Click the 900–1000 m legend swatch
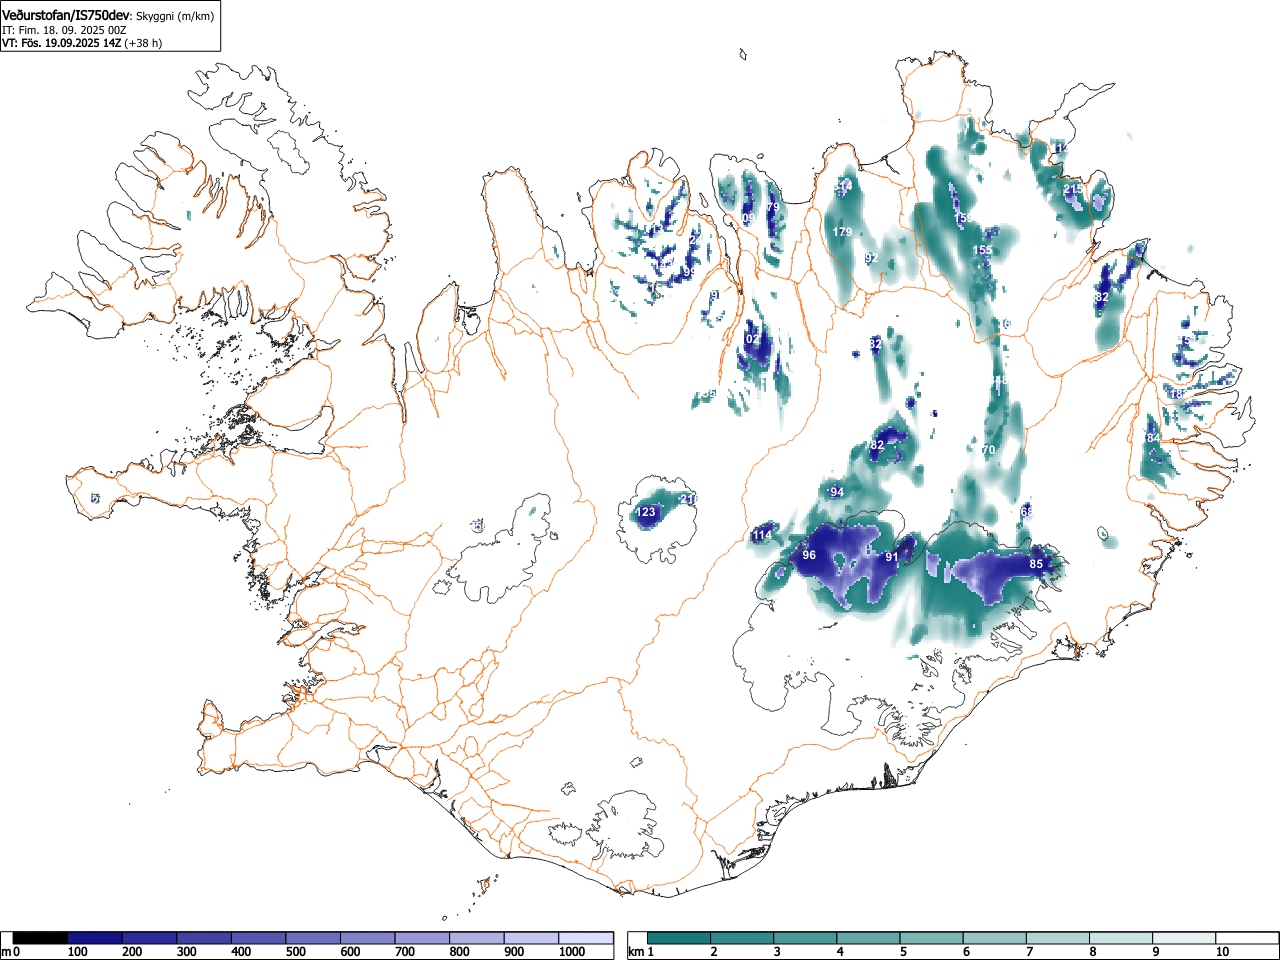1280x960 pixels. click(531, 938)
